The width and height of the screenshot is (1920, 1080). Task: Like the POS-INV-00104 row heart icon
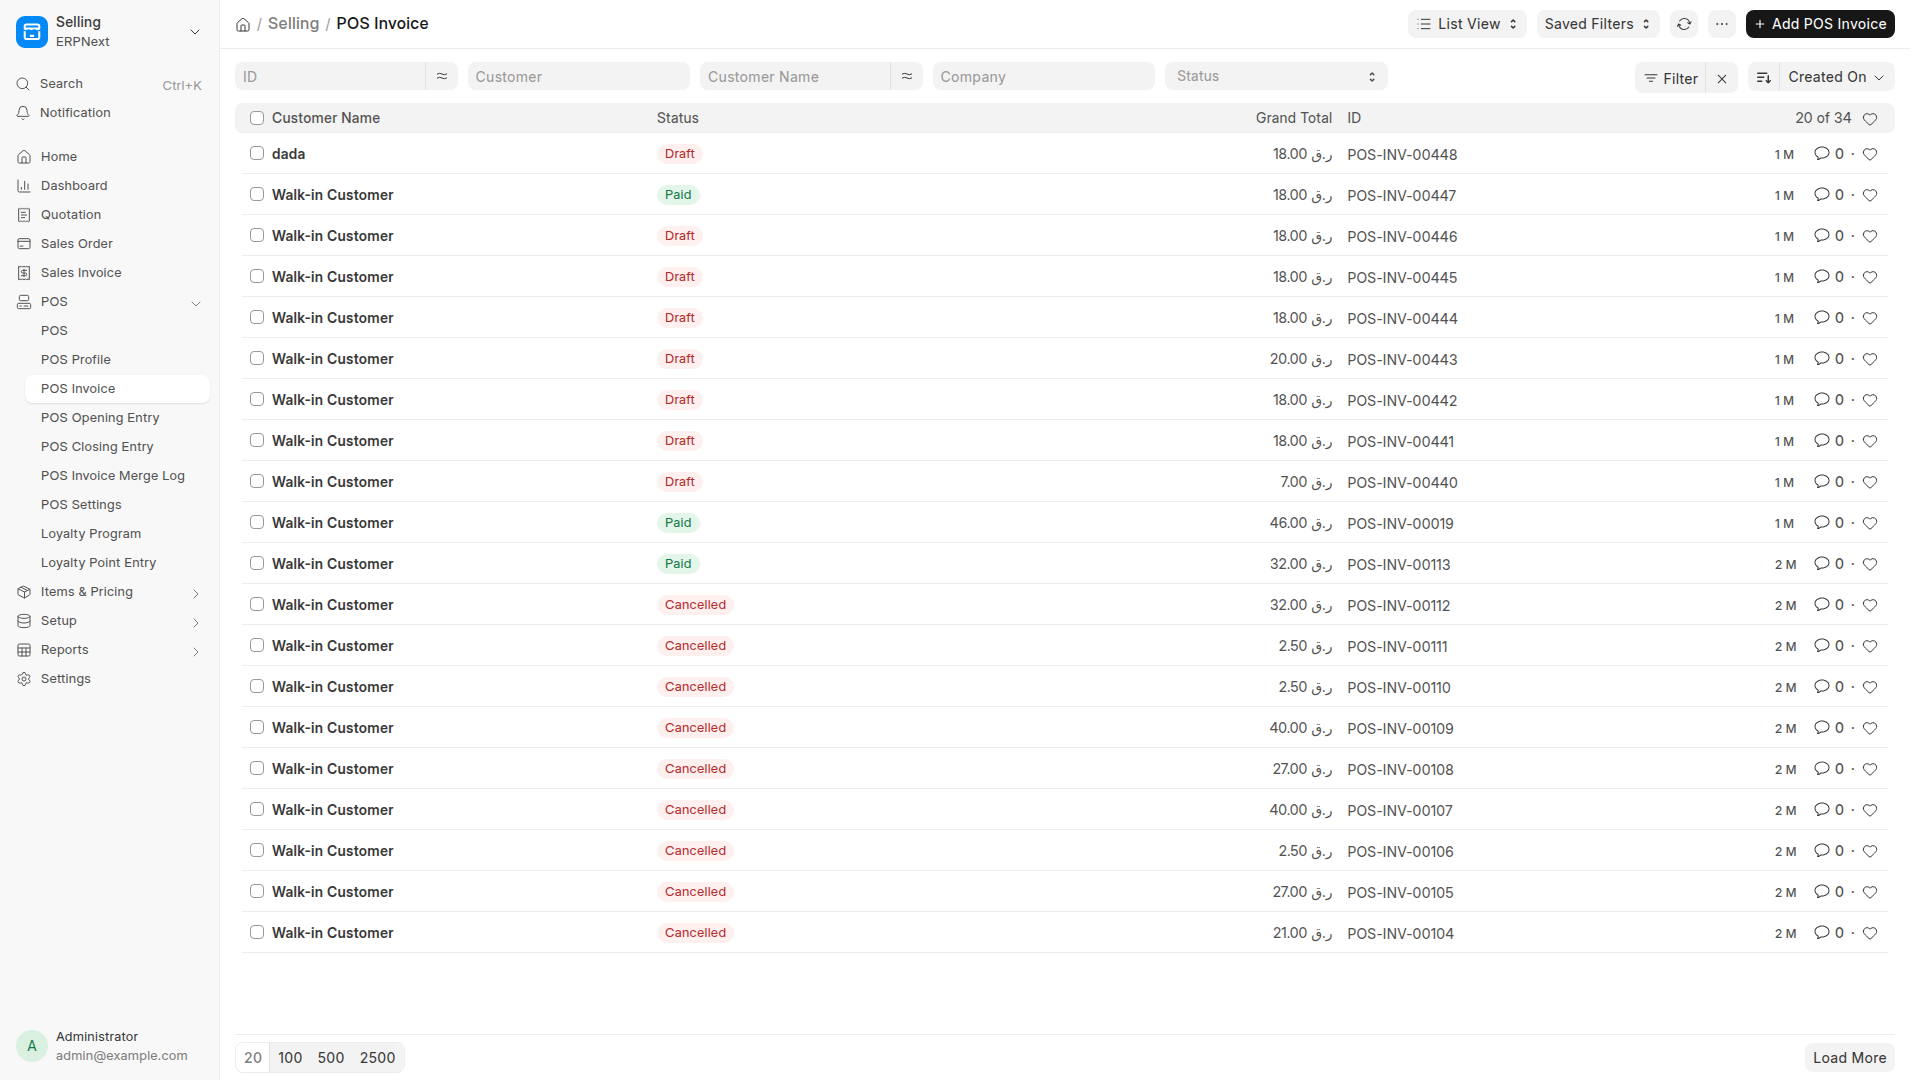point(1870,933)
